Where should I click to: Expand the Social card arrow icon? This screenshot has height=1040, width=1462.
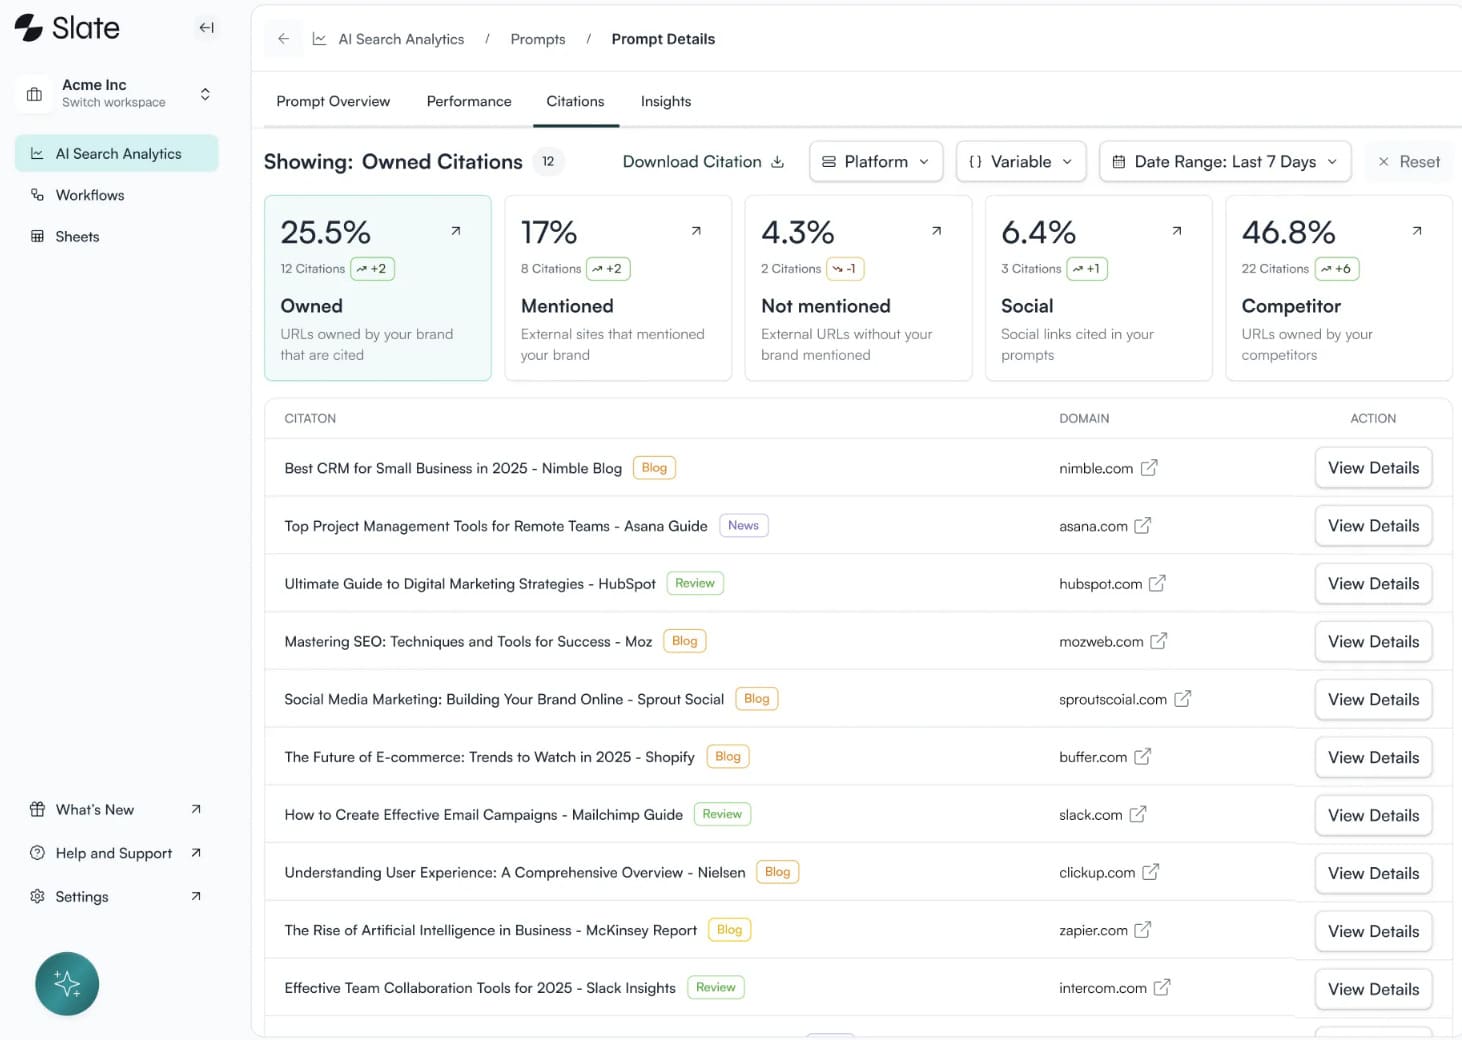[1177, 231]
